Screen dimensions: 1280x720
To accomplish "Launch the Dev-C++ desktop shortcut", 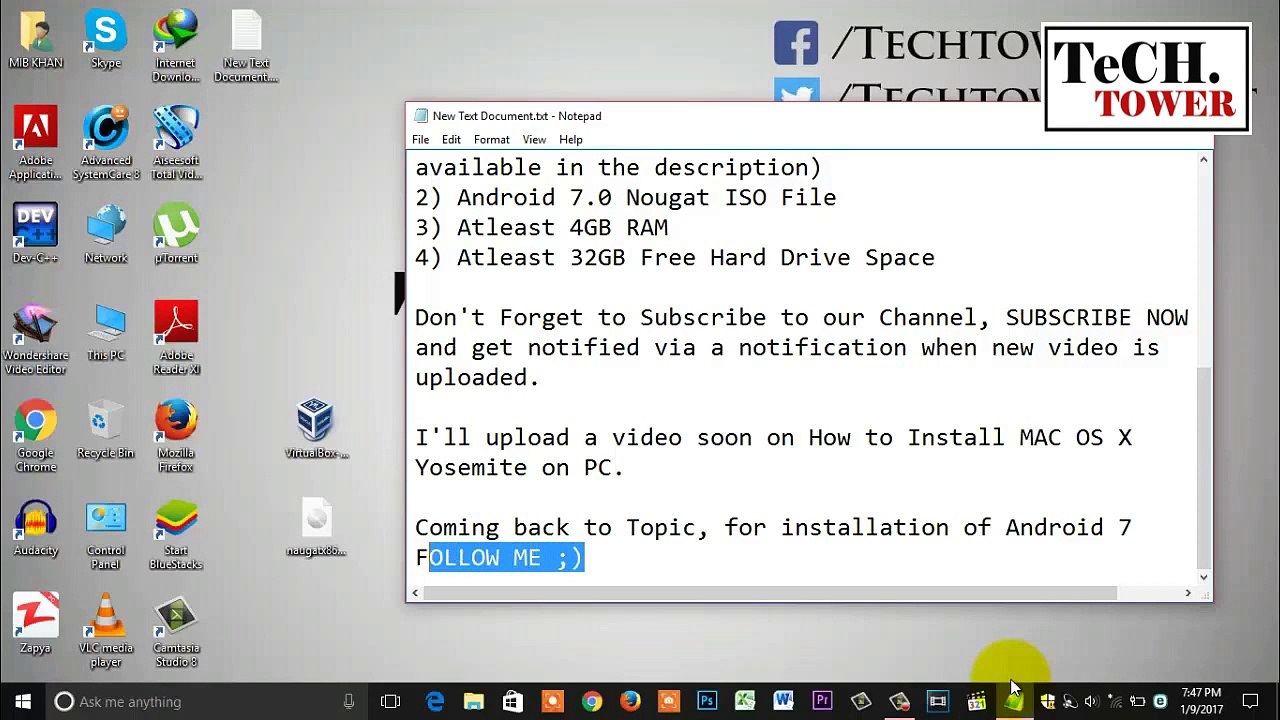I will [36, 234].
